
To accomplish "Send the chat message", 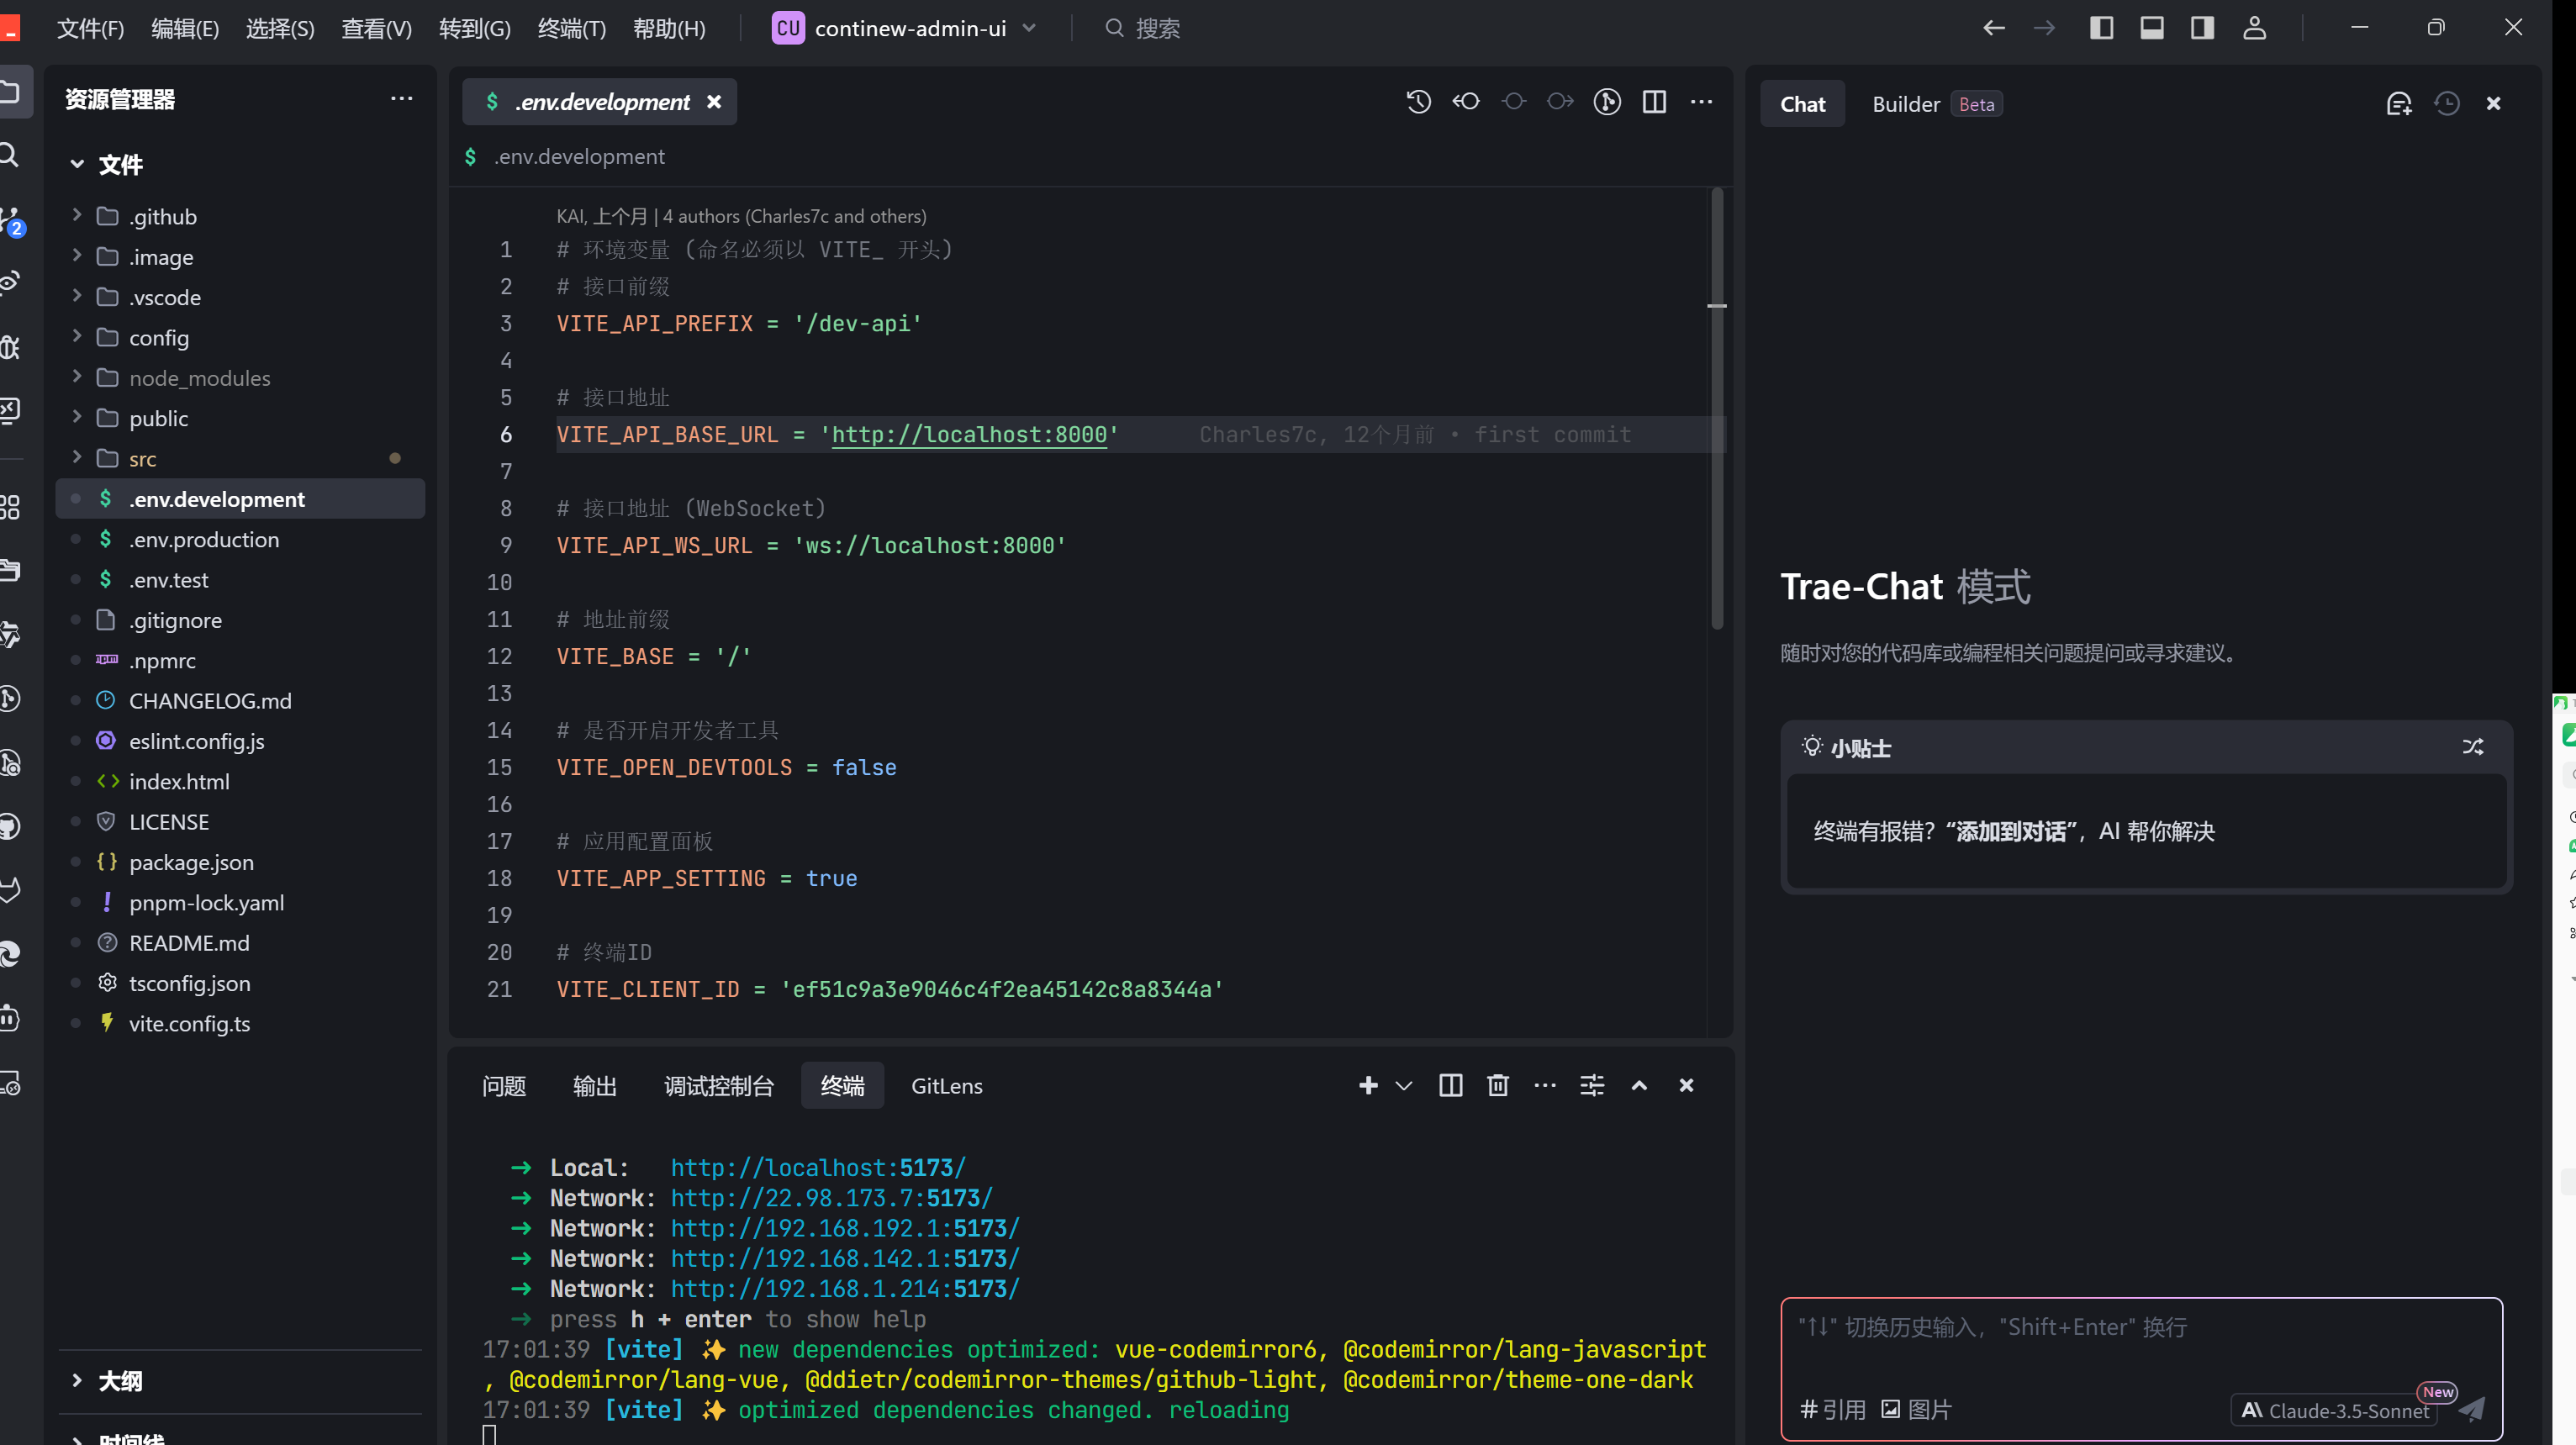I will click(x=2471, y=1410).
